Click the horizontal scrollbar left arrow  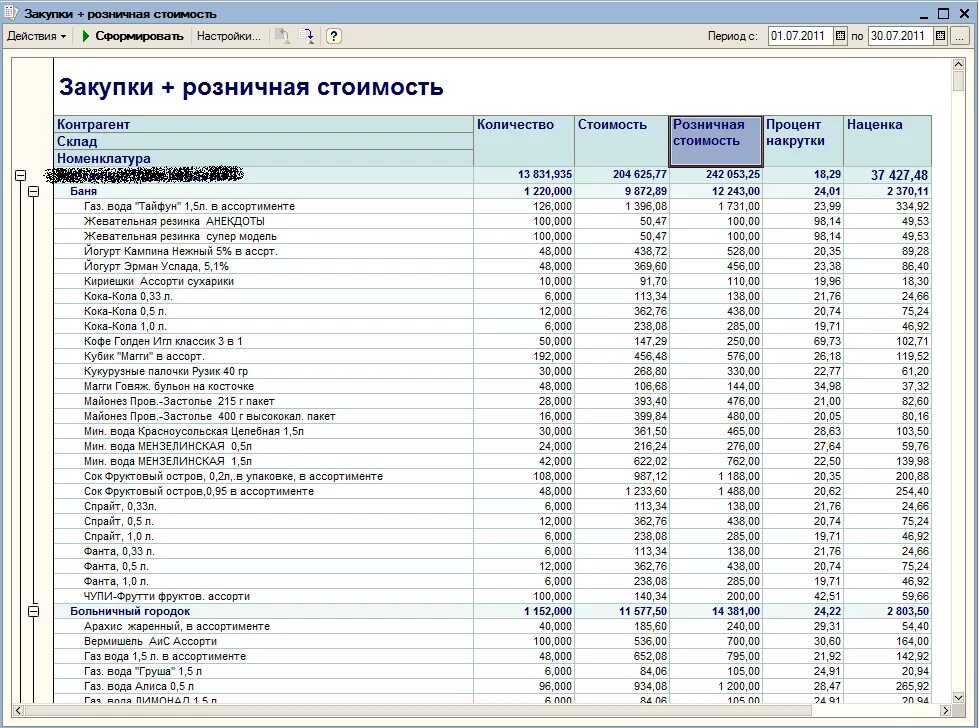point(17,710)
